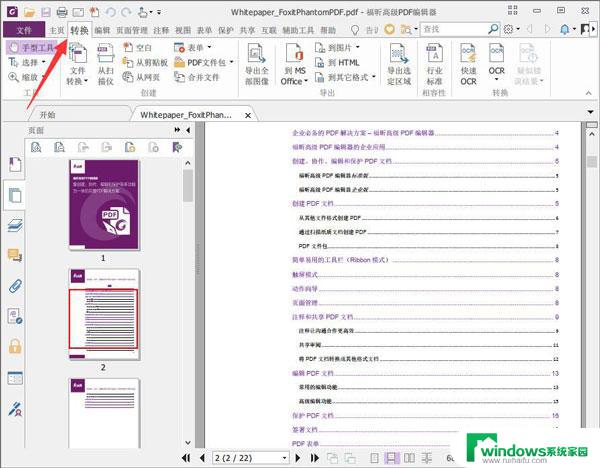The image size is (600, 468).
Task: Enable continuous page view mode
Action: pyautogui.click(x=391, y=458)
